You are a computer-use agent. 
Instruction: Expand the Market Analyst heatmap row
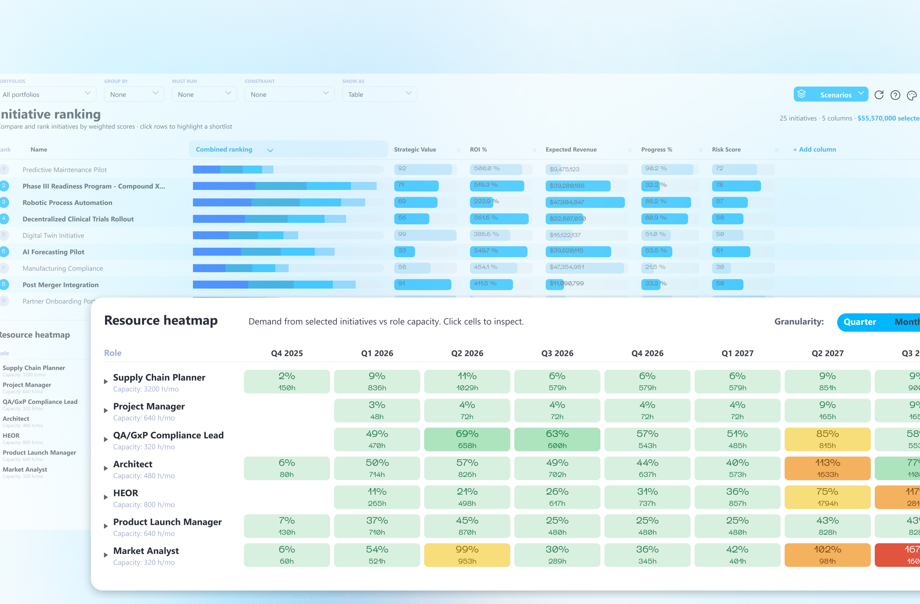click(x=106, y=555)
